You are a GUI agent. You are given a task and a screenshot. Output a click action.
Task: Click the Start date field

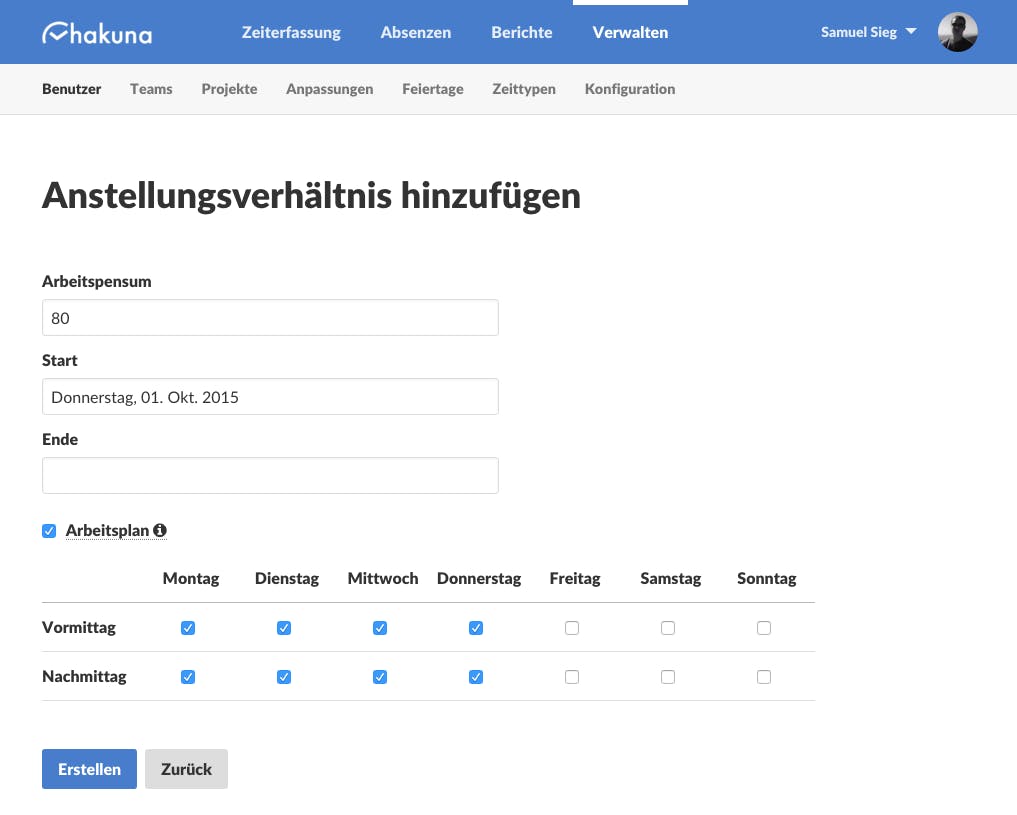tap(270, 397)
